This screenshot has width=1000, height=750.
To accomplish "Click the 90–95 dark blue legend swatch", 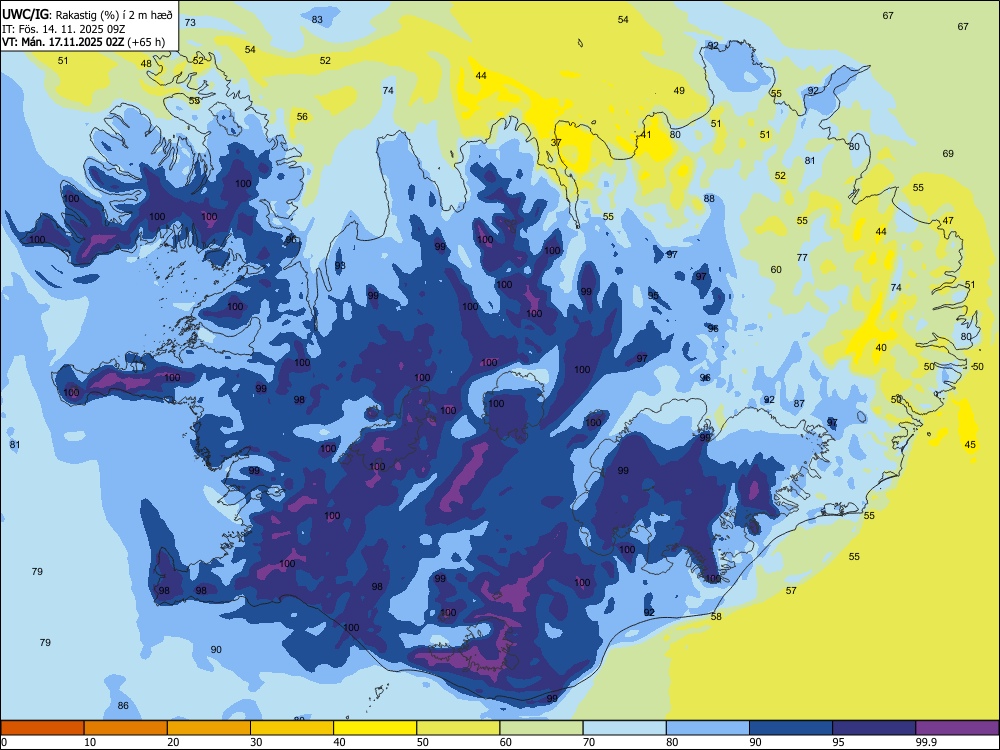I will pyautogui.click(x=791, y=728).
